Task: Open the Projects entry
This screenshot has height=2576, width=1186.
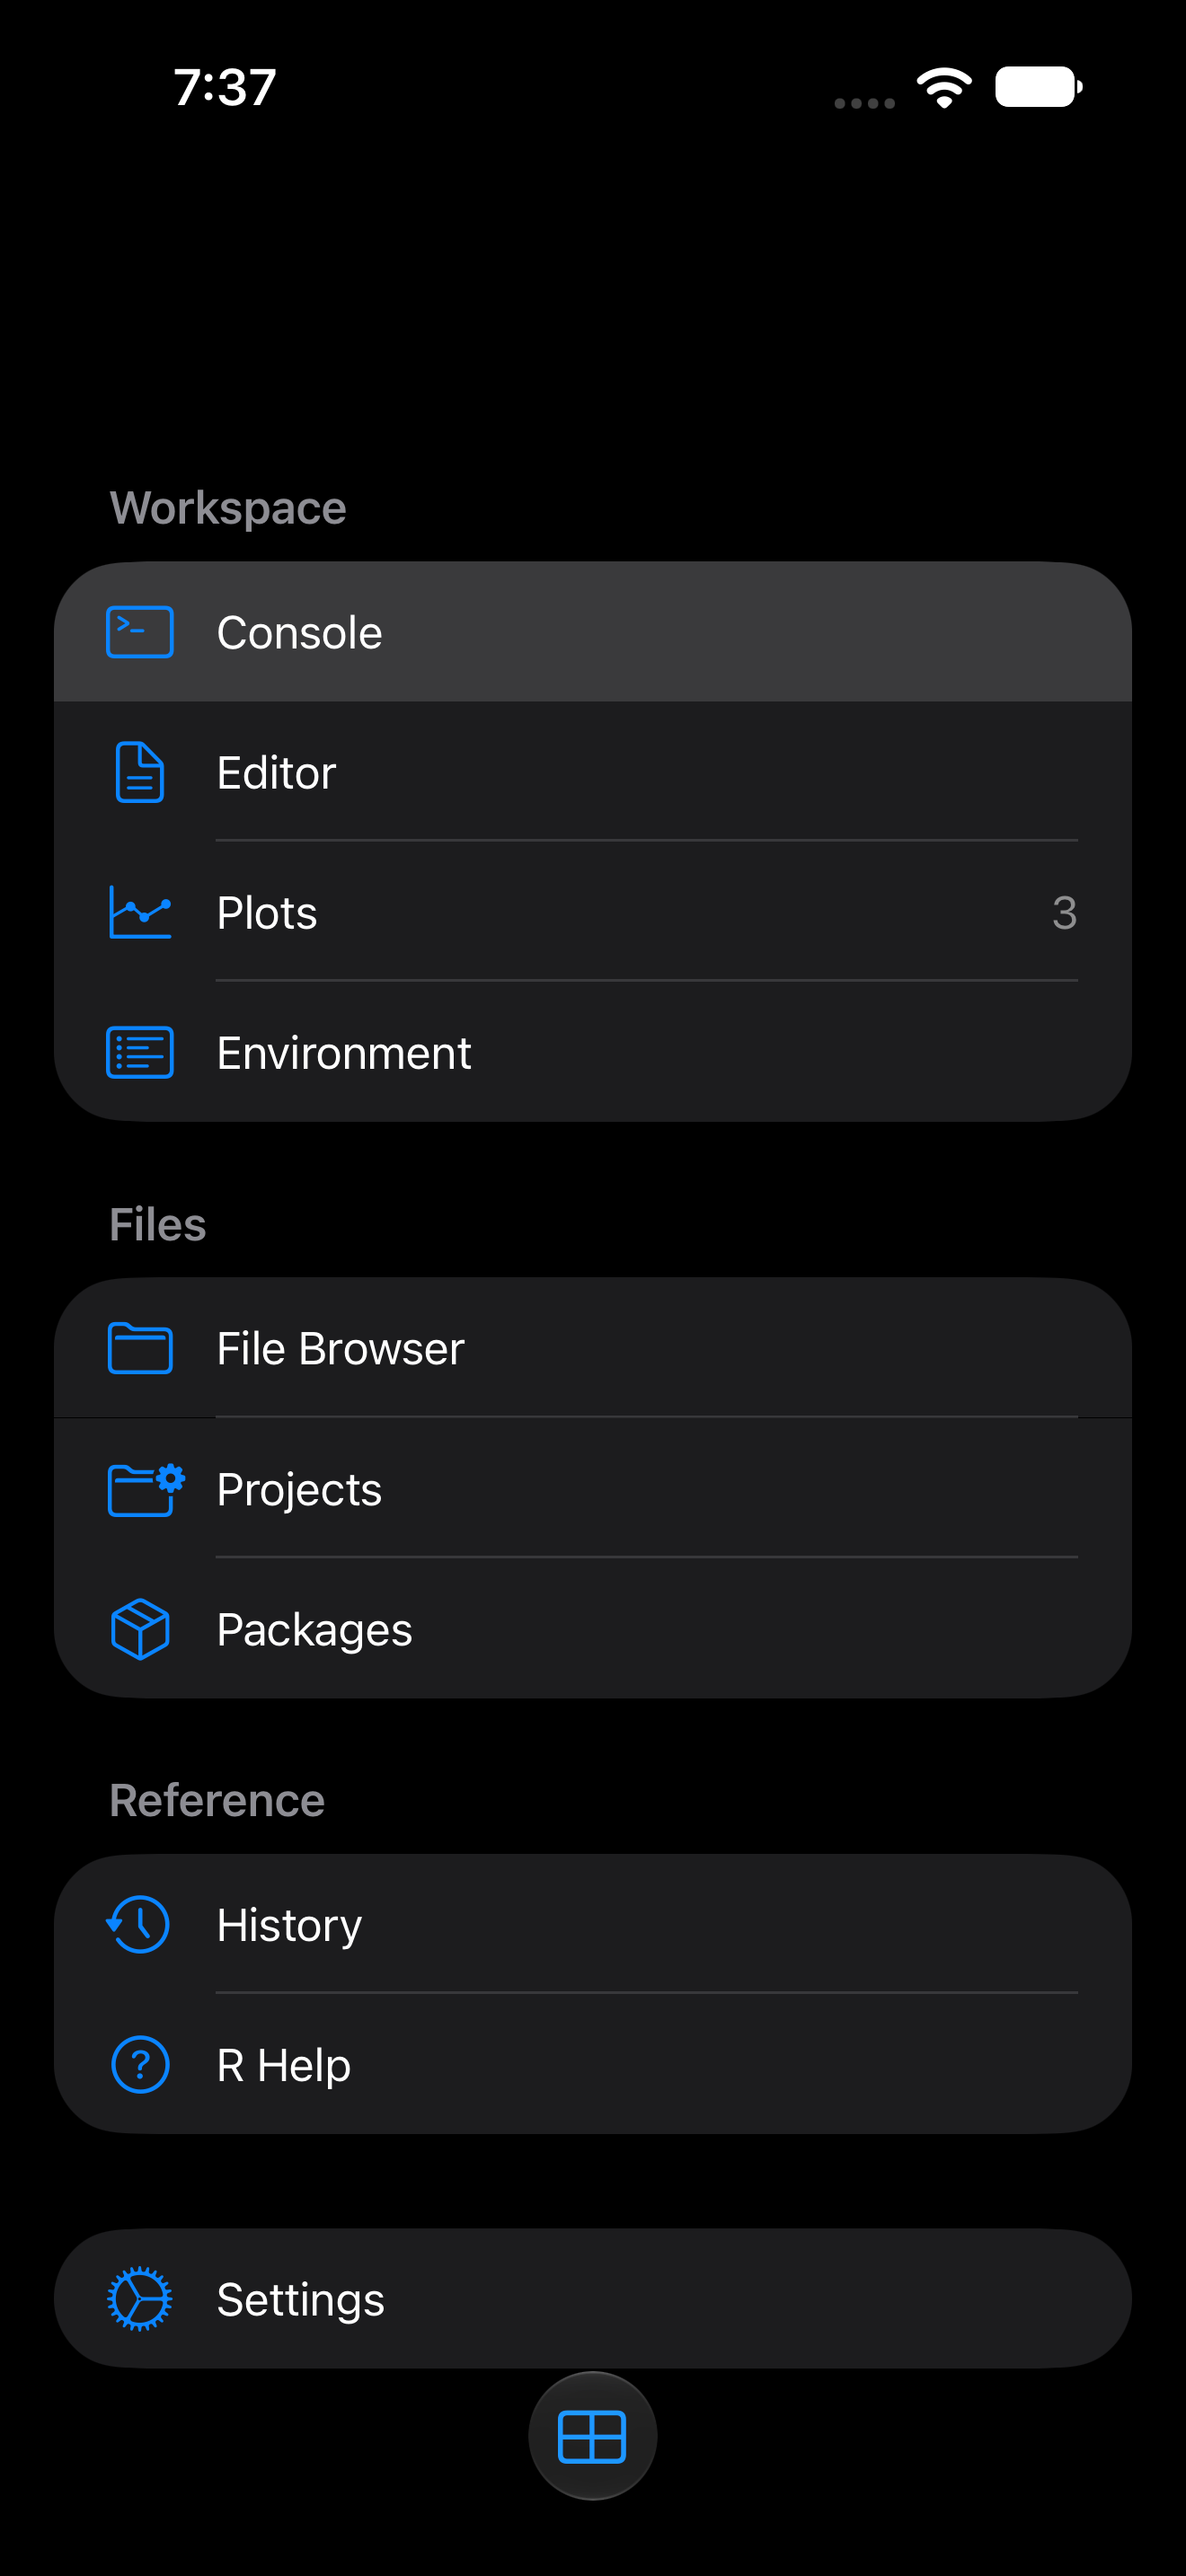Action: pyautogui.click(x=593, y=1489)
